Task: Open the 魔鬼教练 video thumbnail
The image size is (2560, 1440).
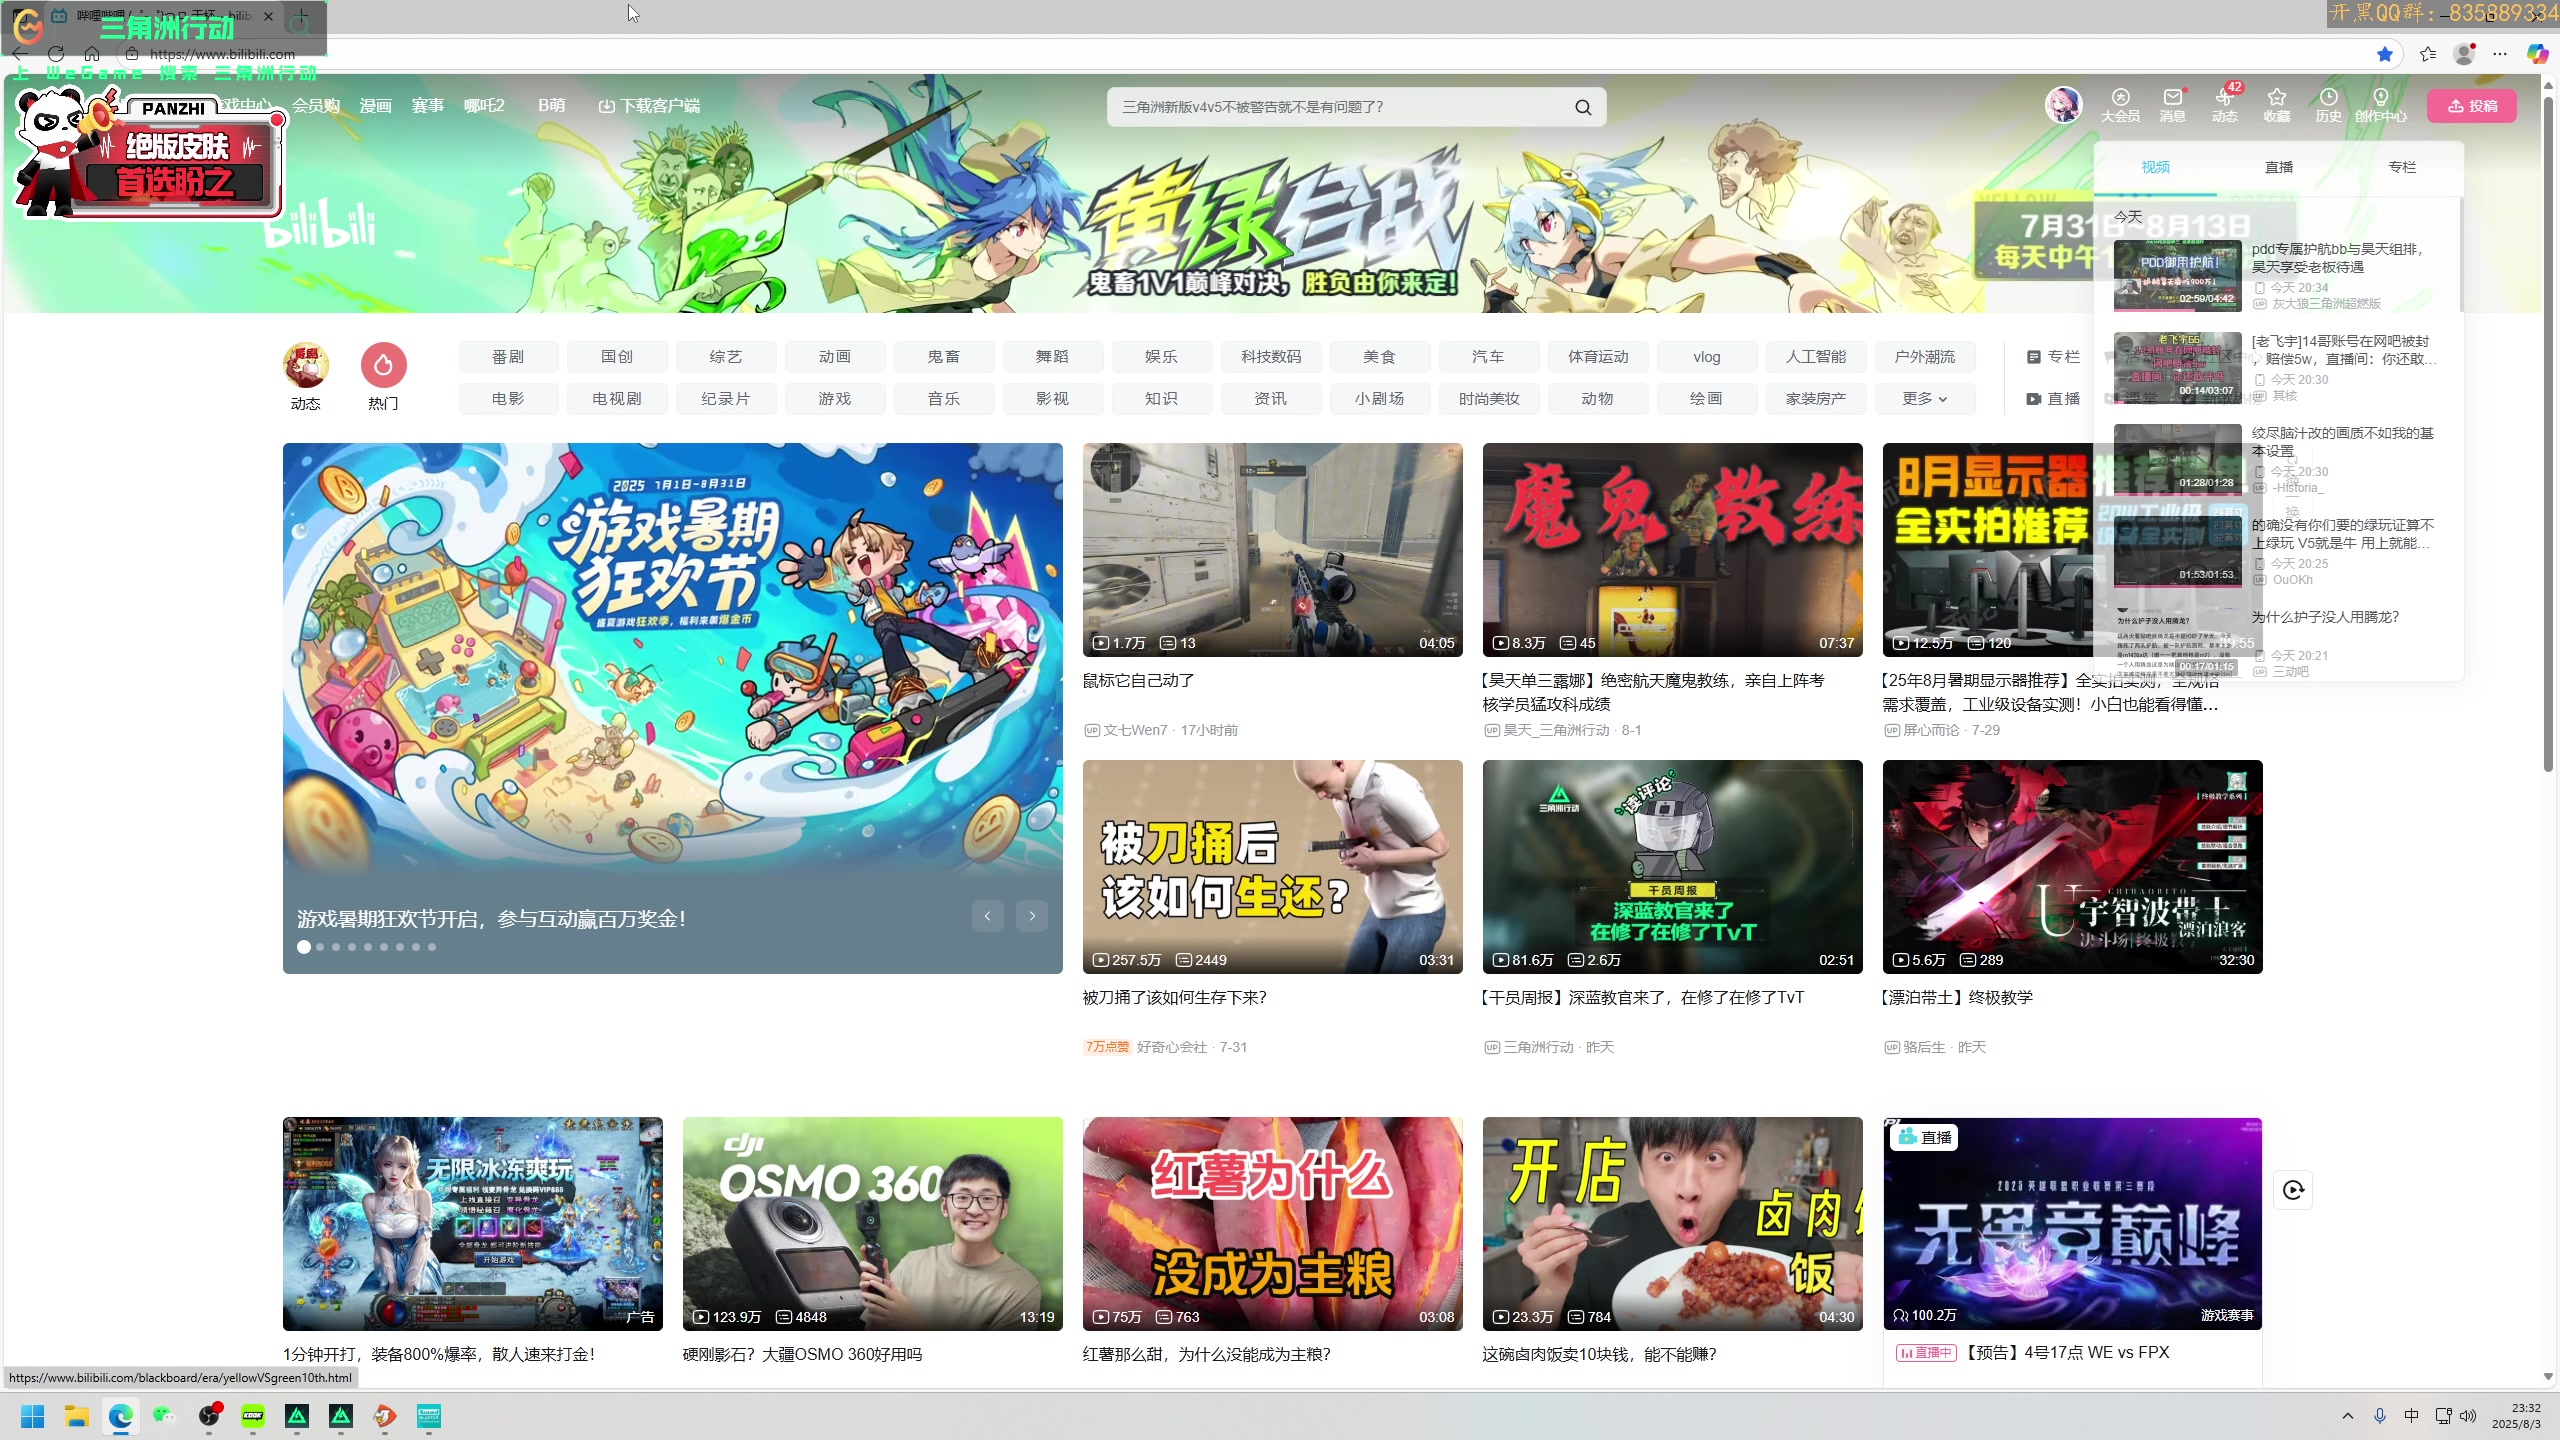Action: point(1672,550)
